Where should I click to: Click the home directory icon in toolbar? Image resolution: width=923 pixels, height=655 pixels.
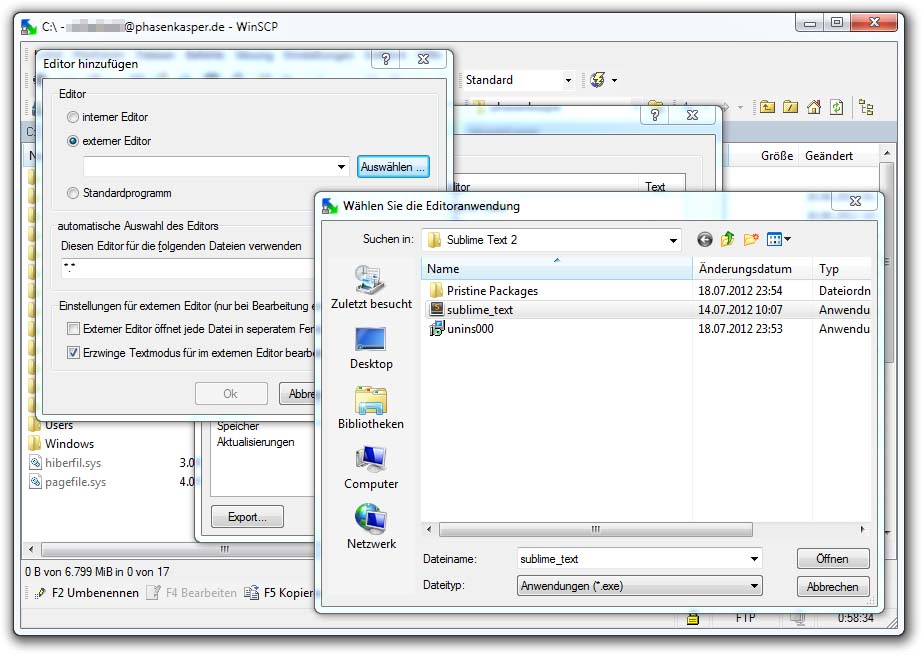pyautogui.click(x=814, y=107)
